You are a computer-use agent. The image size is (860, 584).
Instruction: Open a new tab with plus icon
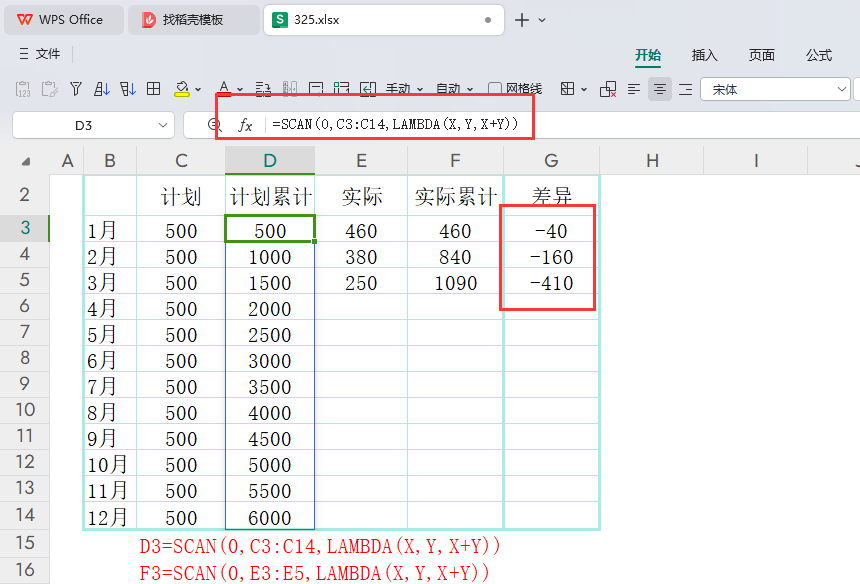click(522, 20)
